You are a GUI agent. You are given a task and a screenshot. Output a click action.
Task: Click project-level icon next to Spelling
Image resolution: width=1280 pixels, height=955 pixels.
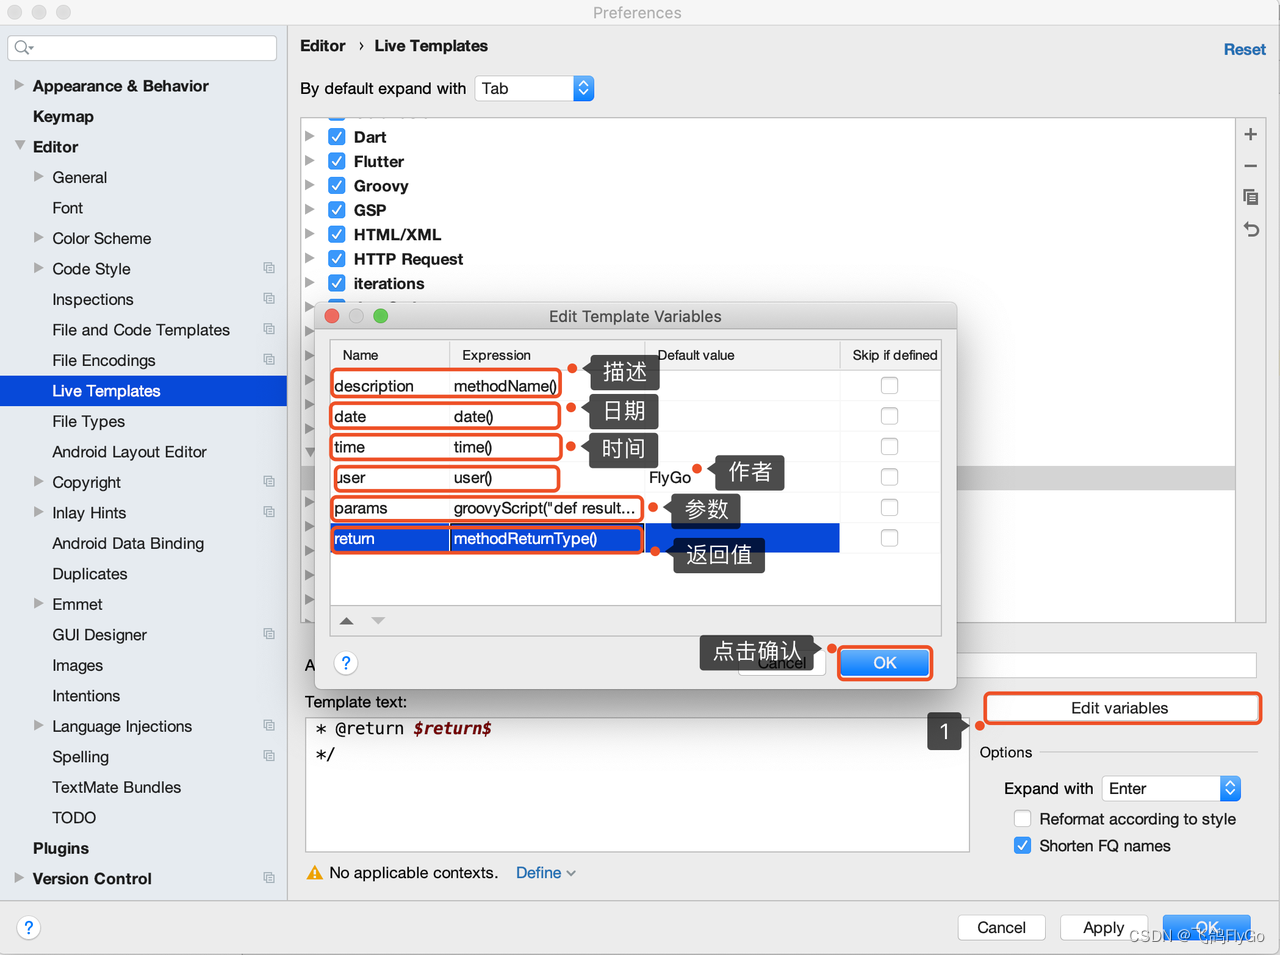point(269,756)
